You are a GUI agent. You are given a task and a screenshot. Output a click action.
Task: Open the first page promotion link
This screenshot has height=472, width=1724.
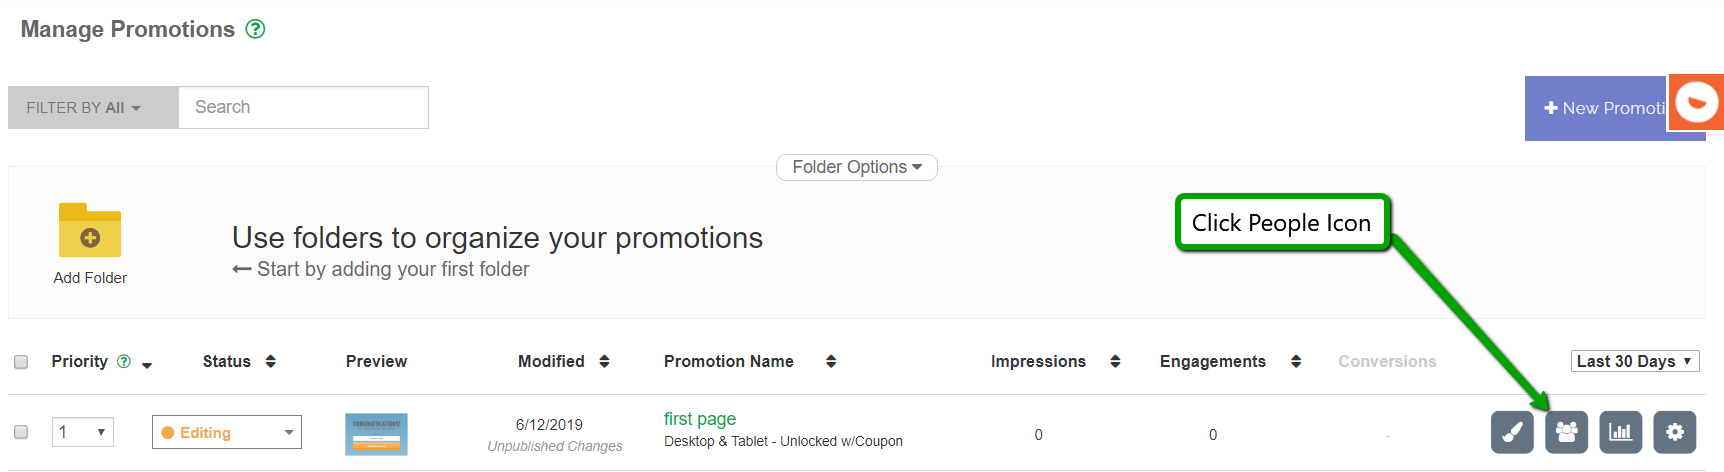pos(700,419)
